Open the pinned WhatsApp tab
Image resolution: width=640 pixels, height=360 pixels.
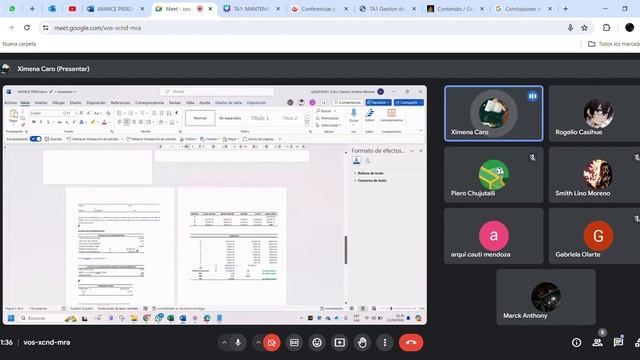pyautogui.click(x=12, y=9)
